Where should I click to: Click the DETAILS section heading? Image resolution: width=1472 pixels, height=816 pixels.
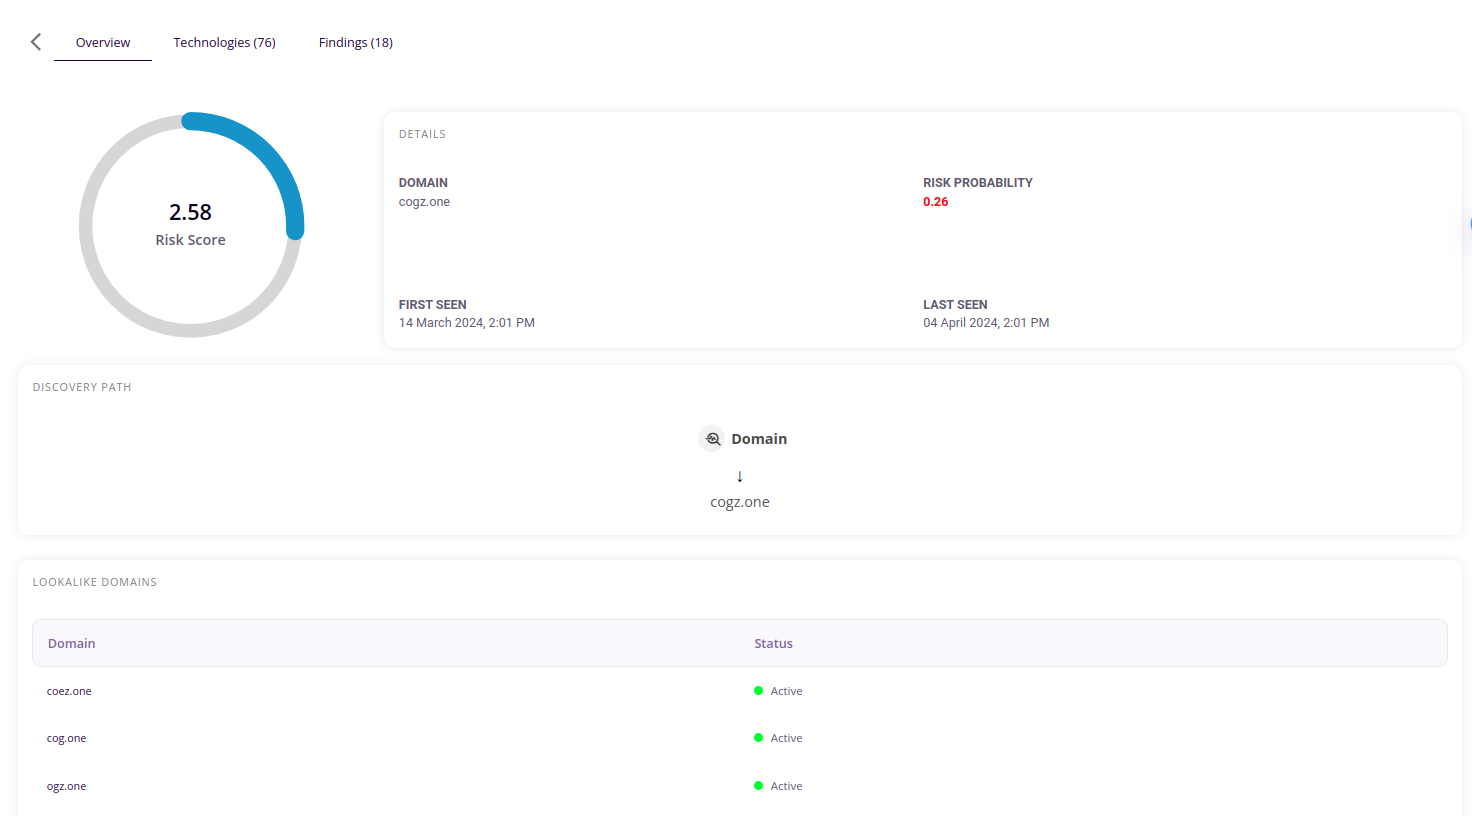tap(422, 134)
